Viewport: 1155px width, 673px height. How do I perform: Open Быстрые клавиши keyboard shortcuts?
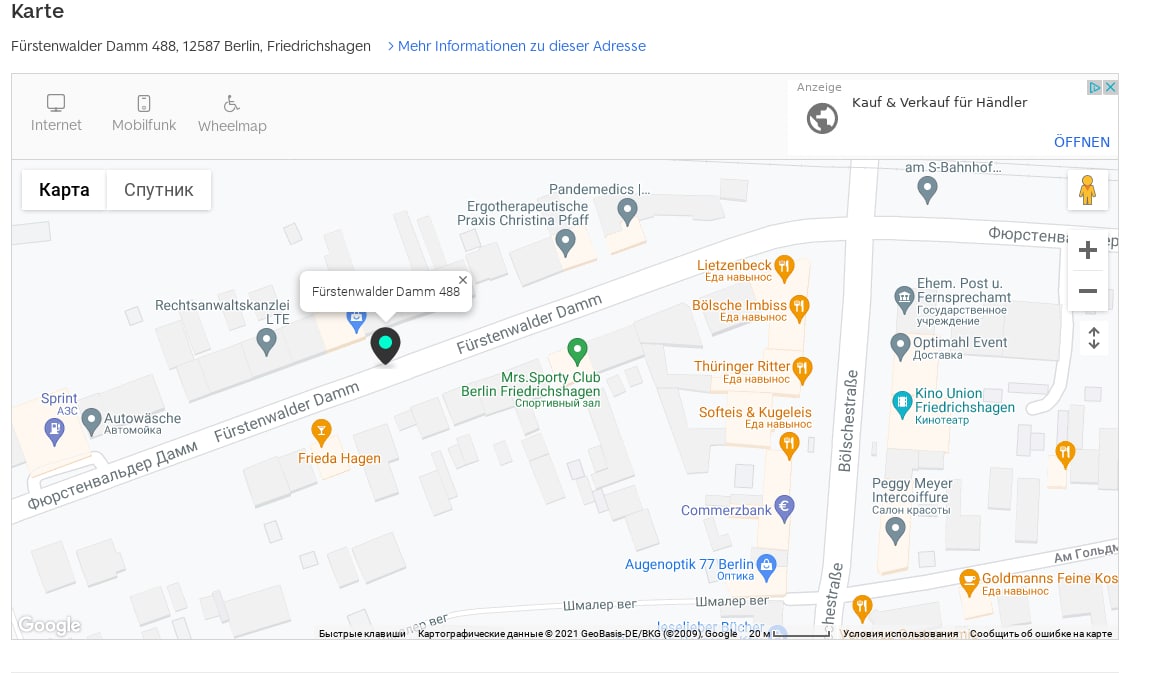point(362,633)
